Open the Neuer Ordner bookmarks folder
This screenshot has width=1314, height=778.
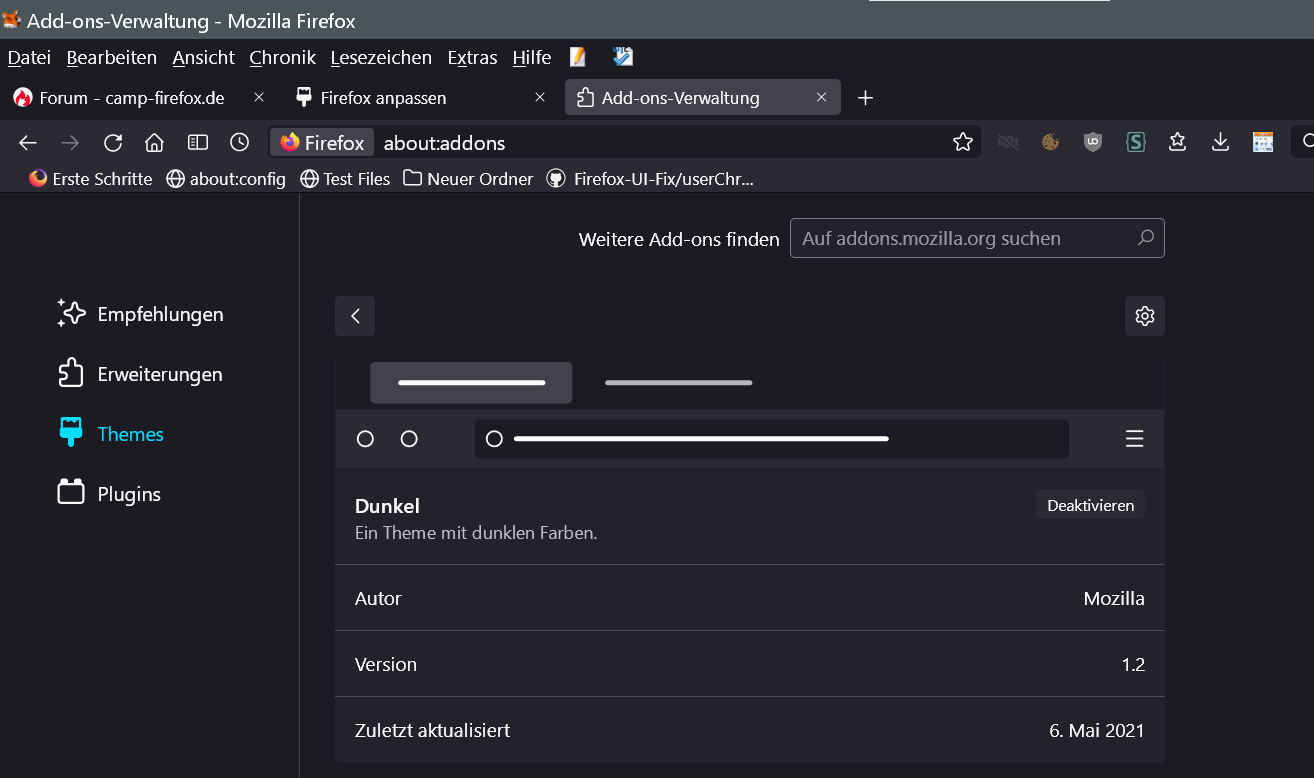click(x=469, y=179)
